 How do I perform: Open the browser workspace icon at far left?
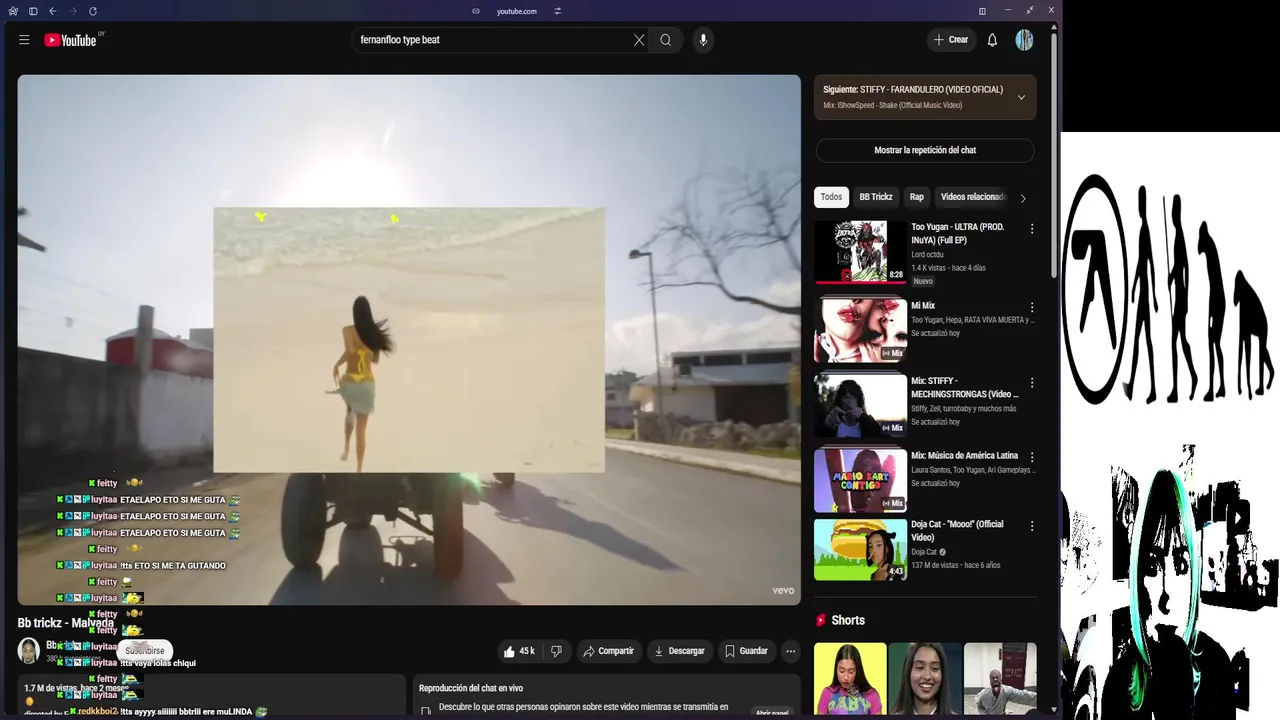(x=13, y=11)
